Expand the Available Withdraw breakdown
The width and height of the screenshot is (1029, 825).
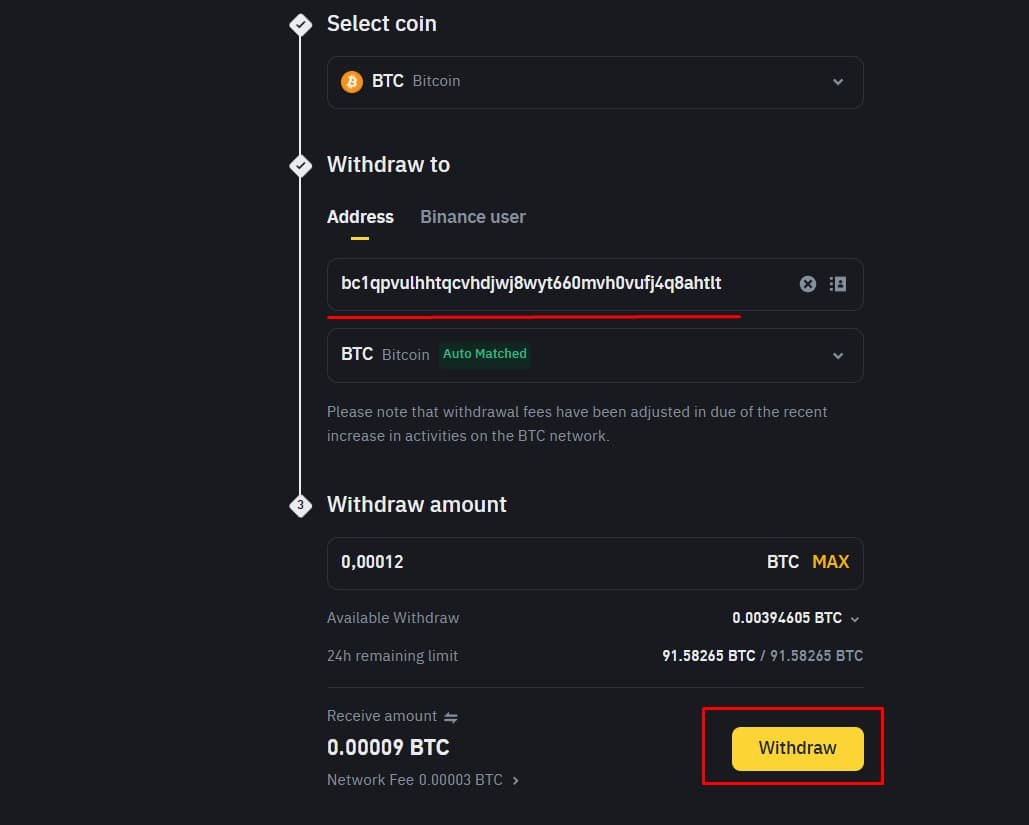(854, 618)
